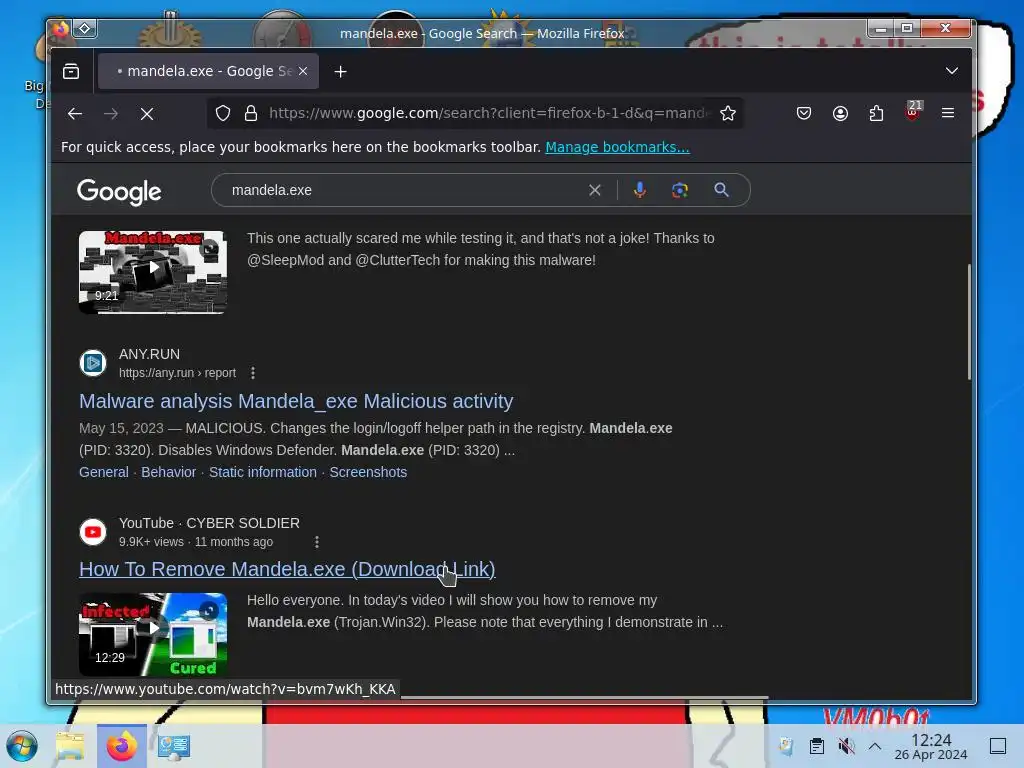This screenshot has height=768, width=1024.
Task: Open the Behavior sitelink
Action: pyautogui.click(x=168, y=472)
